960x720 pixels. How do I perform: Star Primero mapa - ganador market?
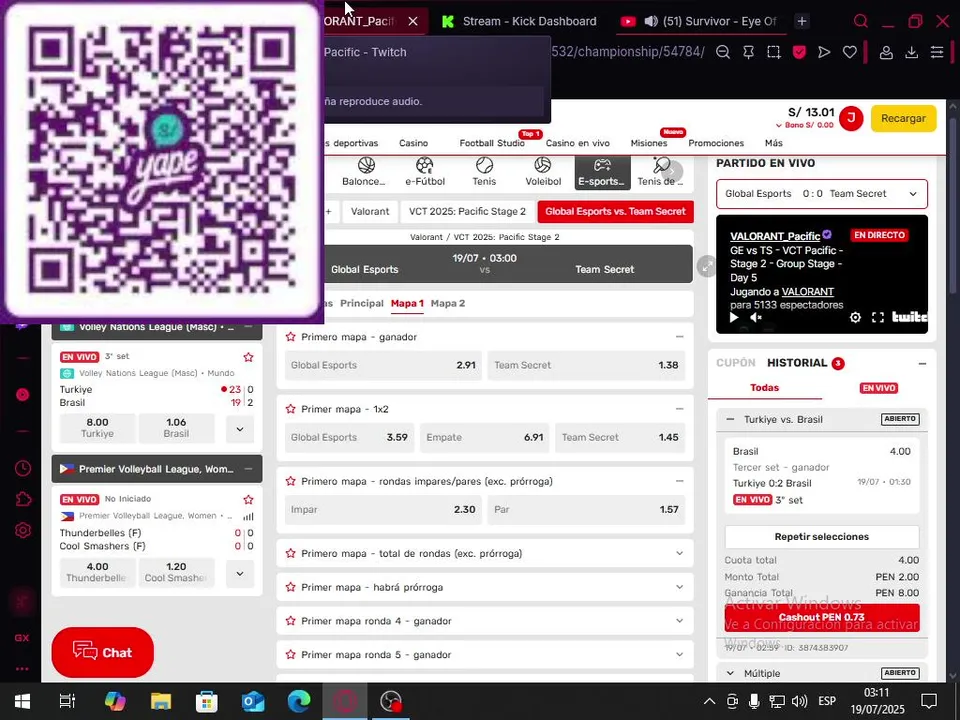tap(291, 337)
